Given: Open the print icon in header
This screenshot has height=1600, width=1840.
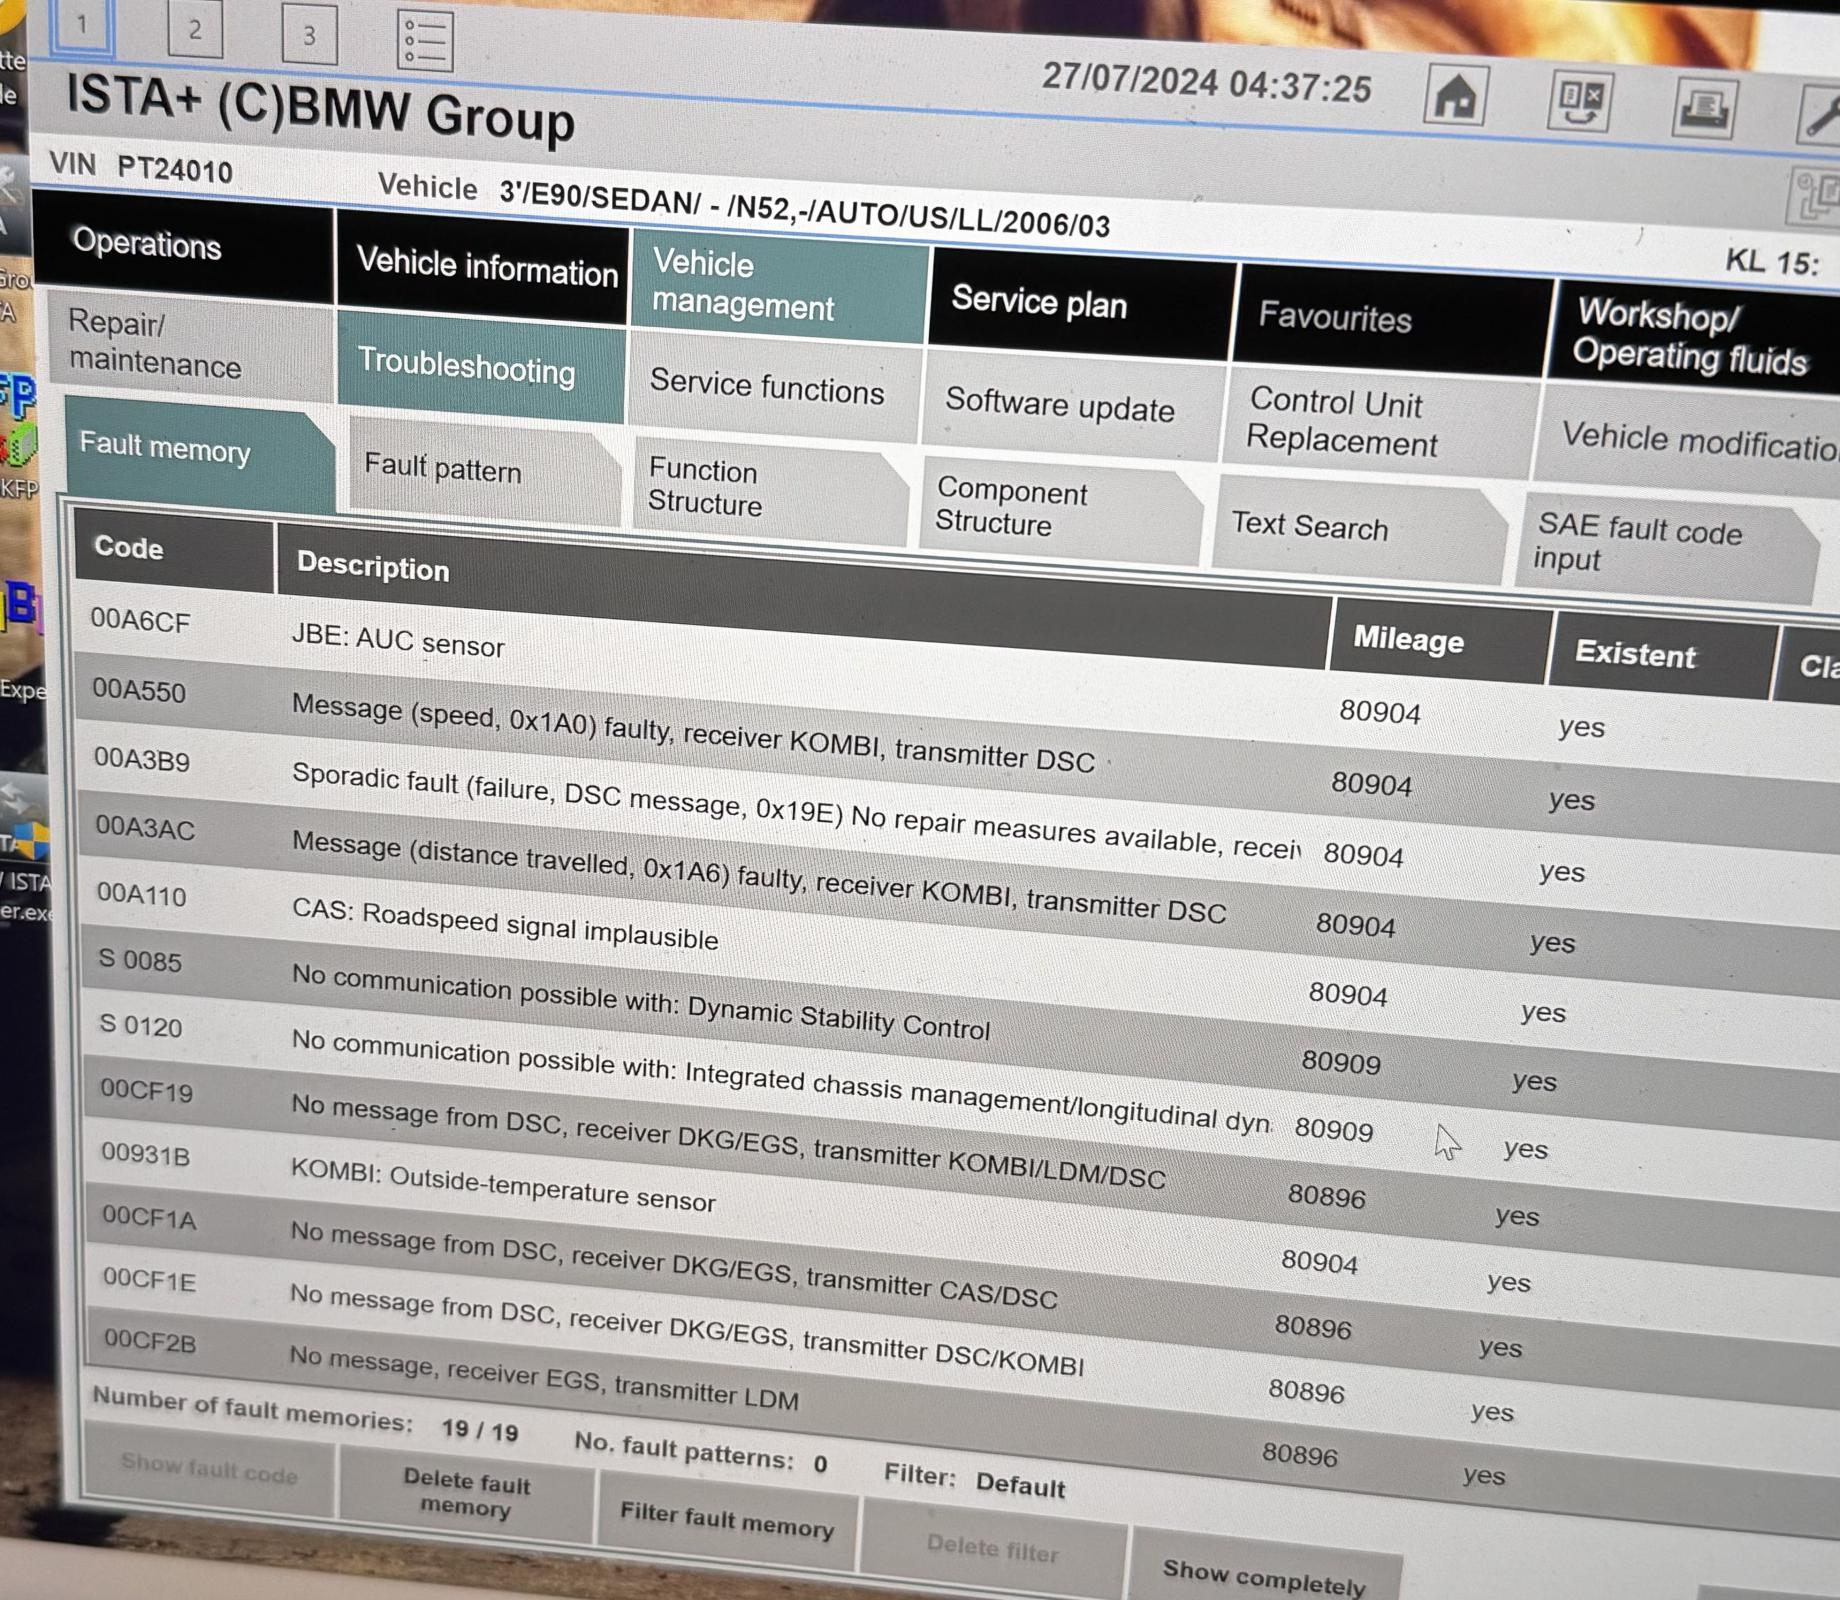Looking at the screenshot, I should (x=1704, y=106).
